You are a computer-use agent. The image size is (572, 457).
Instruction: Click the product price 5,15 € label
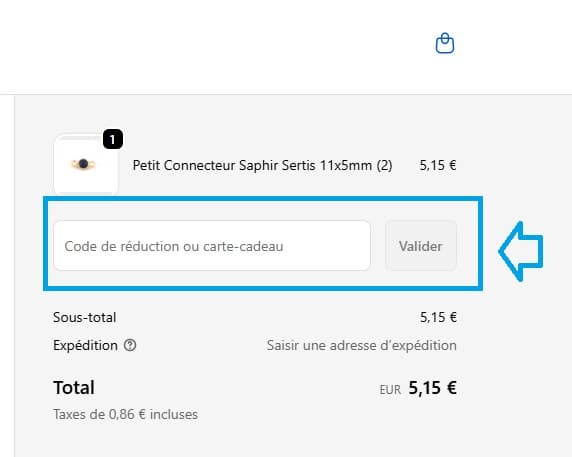click(438, 165)
